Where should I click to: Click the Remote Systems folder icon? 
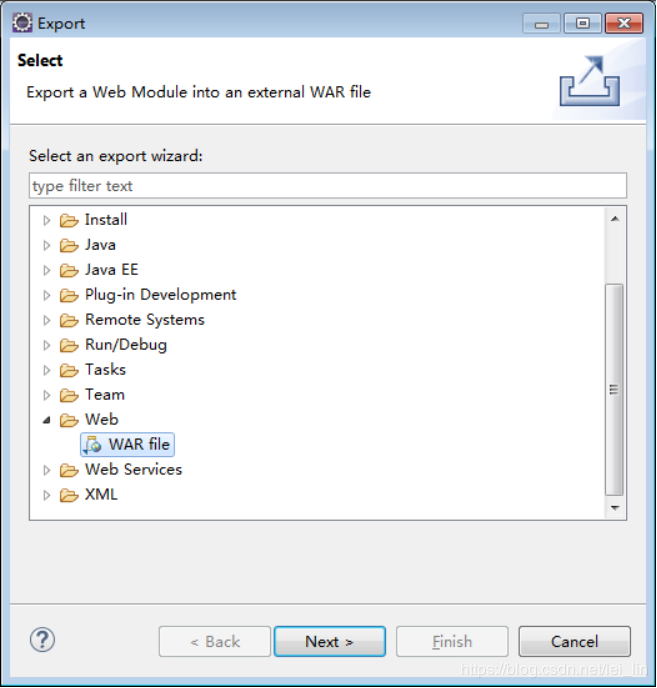[69, 320]
